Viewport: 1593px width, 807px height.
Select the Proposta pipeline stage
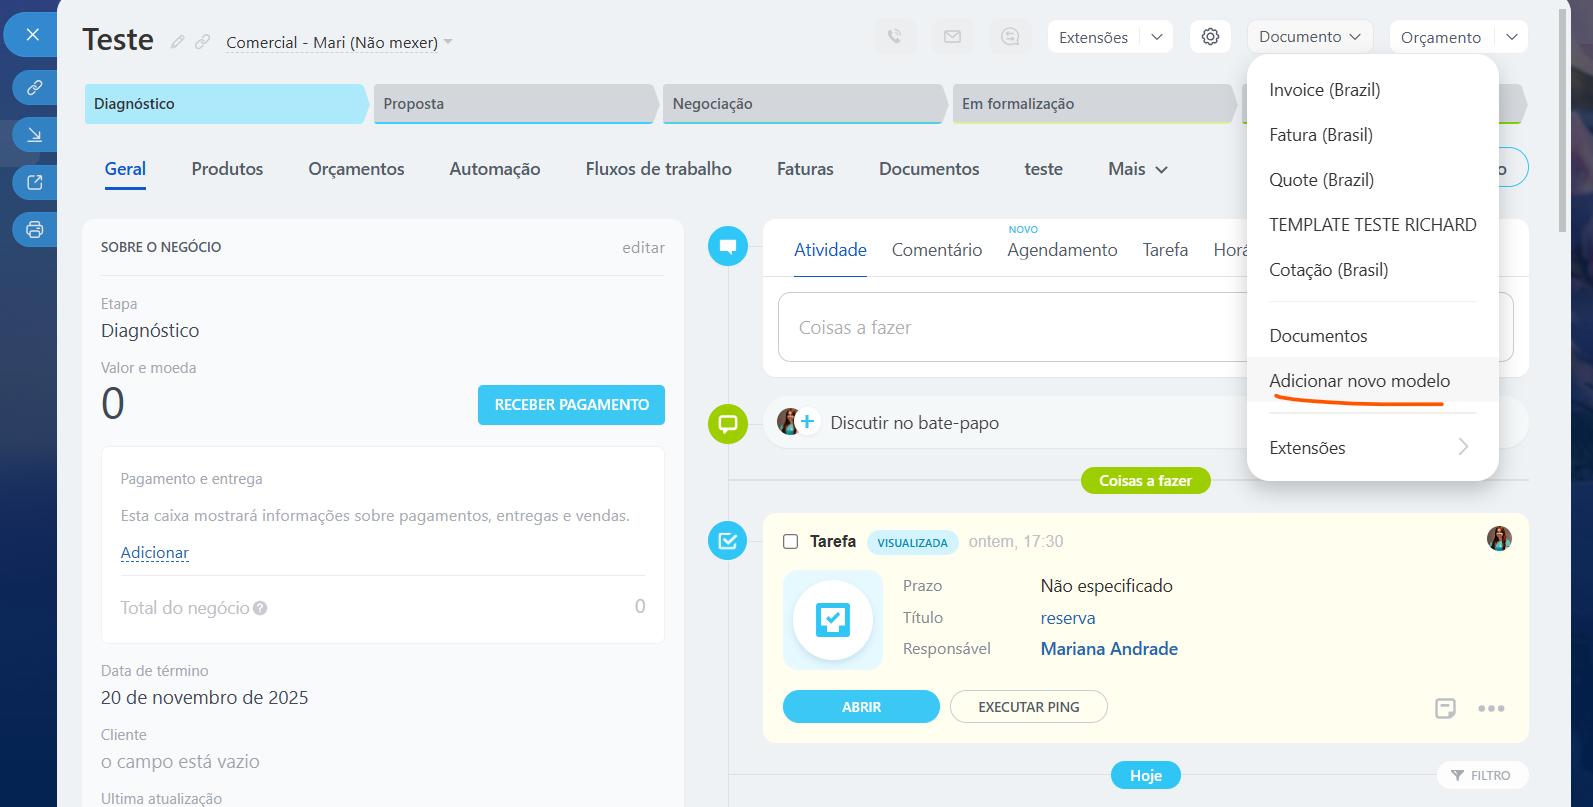[514, 104]
